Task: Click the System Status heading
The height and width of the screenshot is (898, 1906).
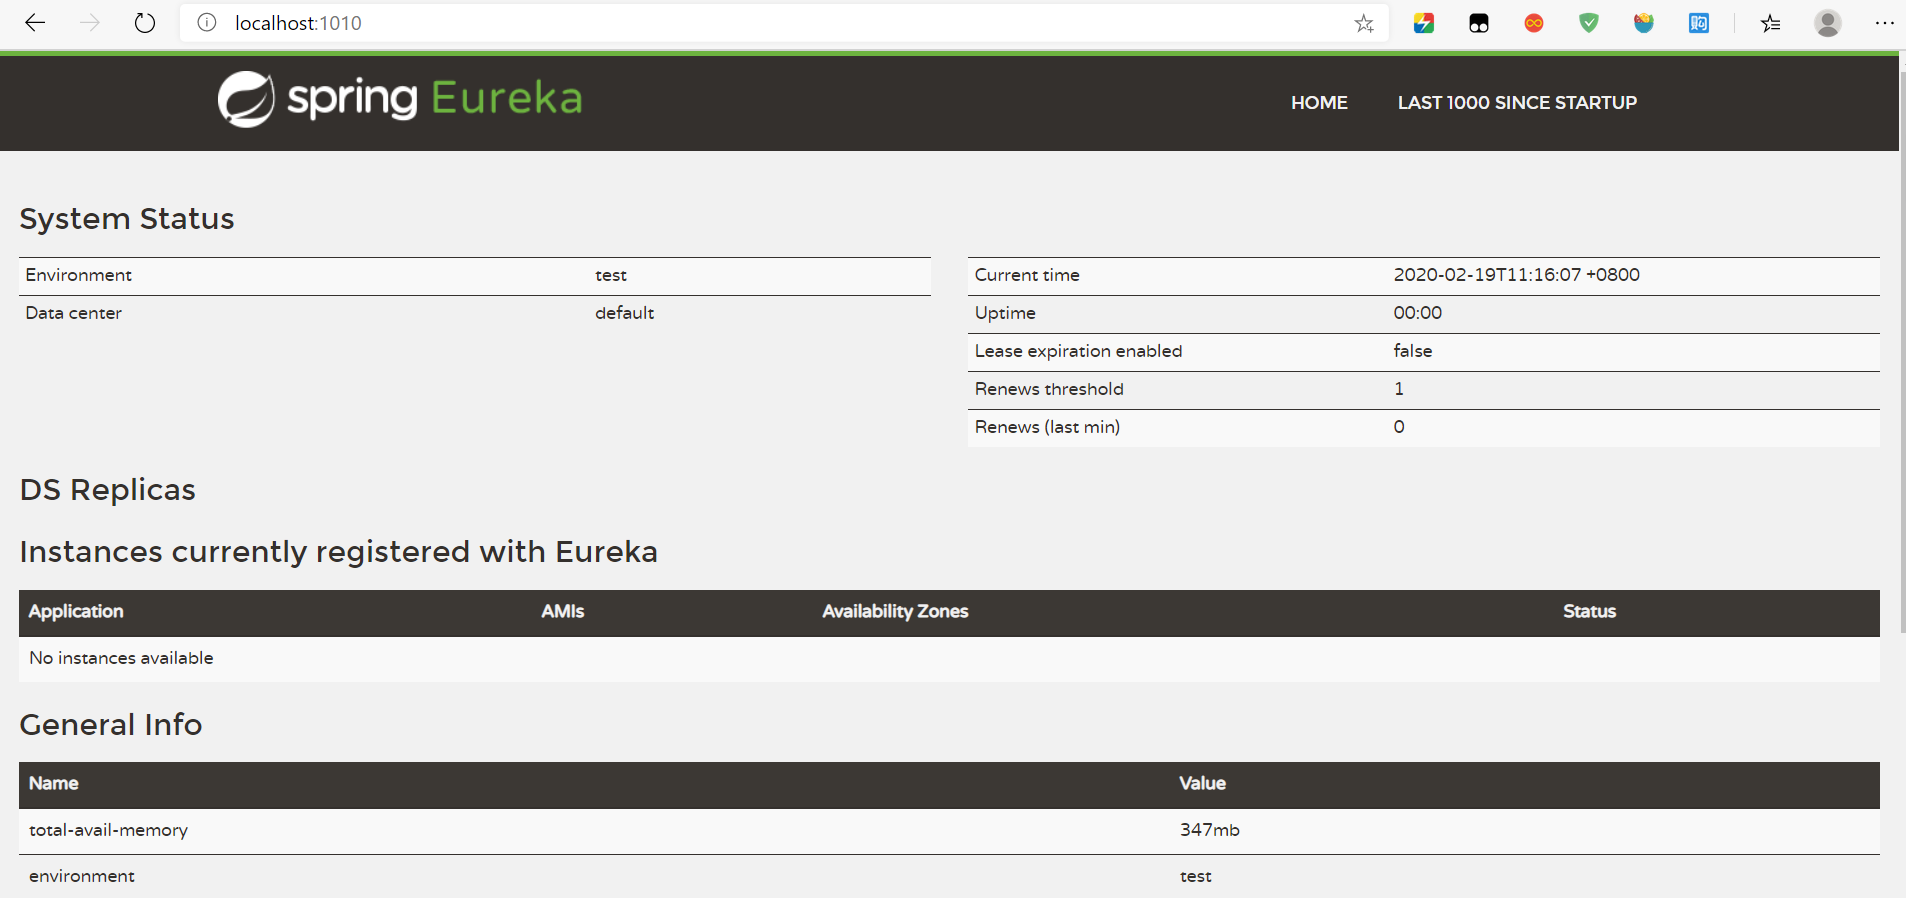Action: [x=127, y=219]
